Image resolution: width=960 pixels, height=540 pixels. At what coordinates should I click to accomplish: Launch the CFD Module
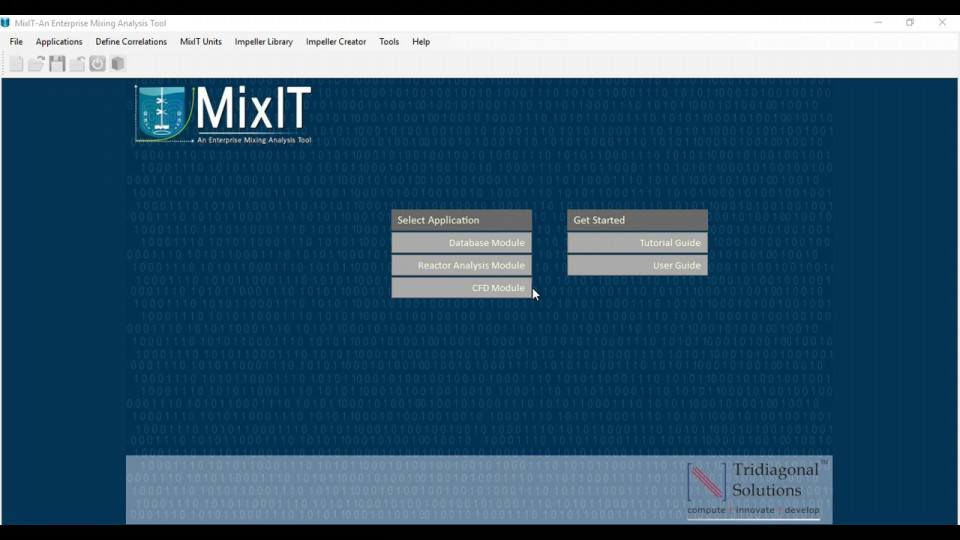pyautogui.click(x=462, y=288)
